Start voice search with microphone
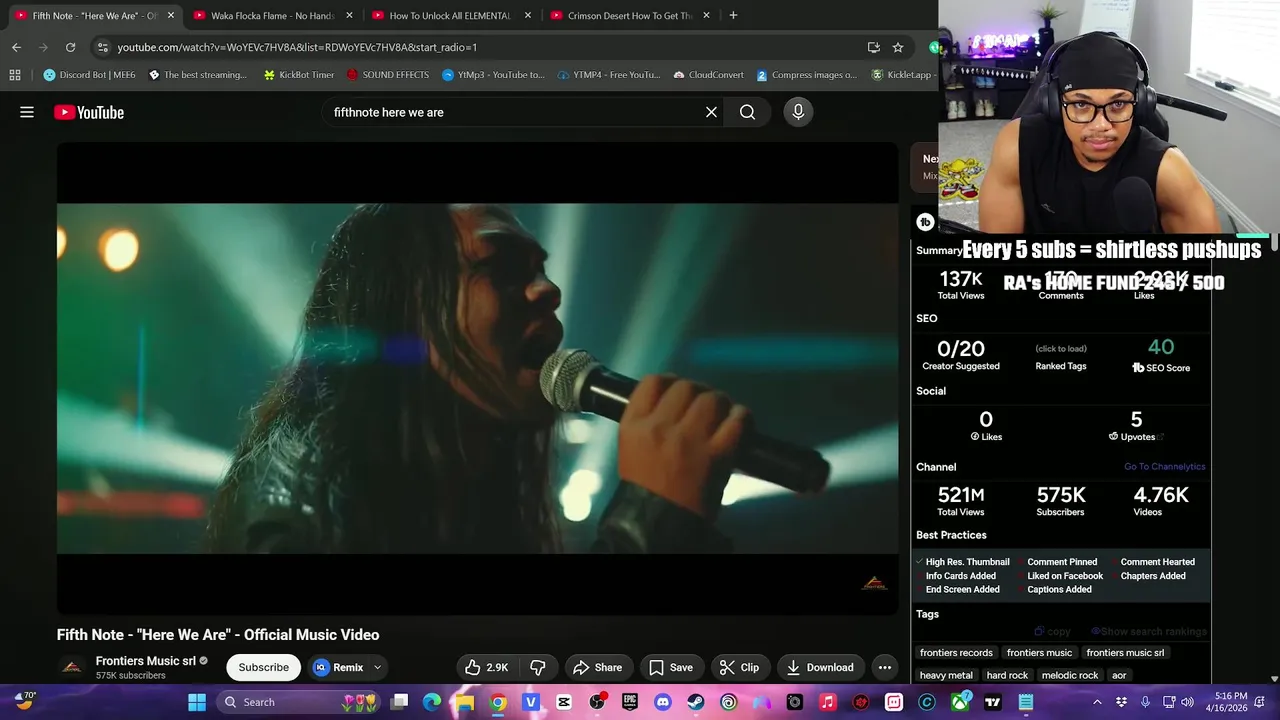This screenshot has width=1280, height=720. 798,112
